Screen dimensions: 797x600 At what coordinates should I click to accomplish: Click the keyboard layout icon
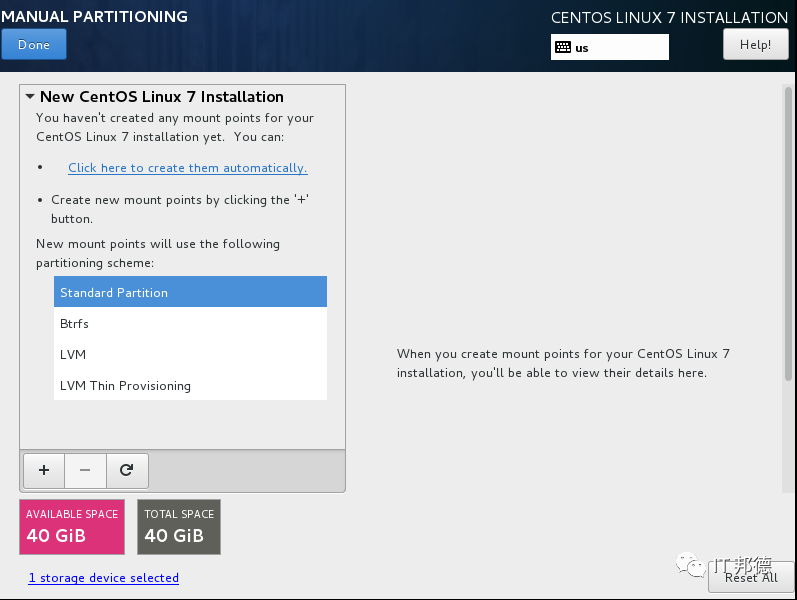(563, 47)
